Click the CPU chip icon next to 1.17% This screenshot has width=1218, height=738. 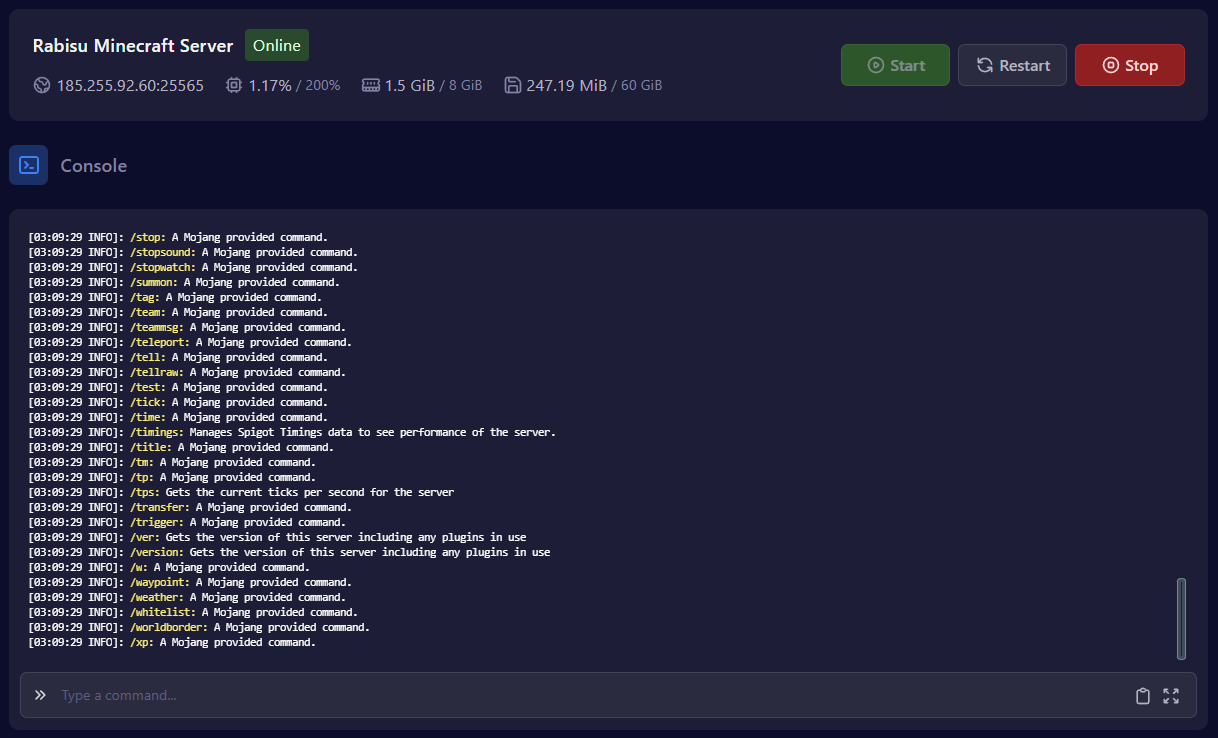click(234, 86)
